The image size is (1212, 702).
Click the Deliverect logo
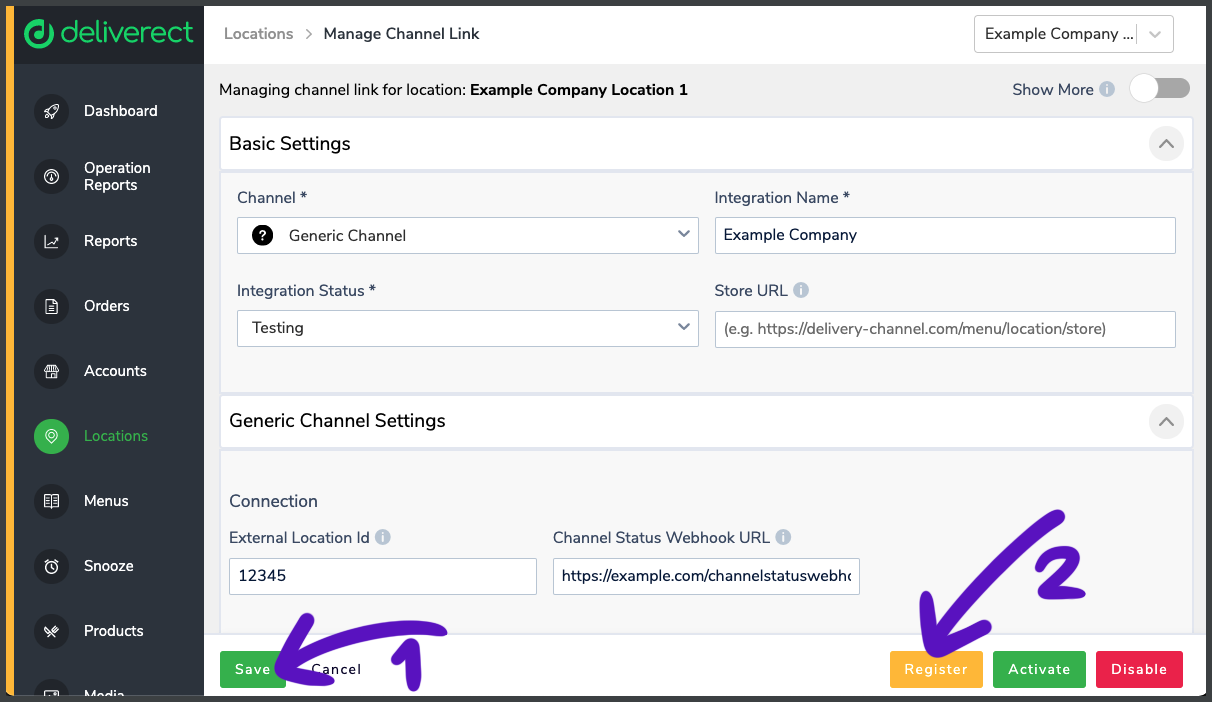109,33
